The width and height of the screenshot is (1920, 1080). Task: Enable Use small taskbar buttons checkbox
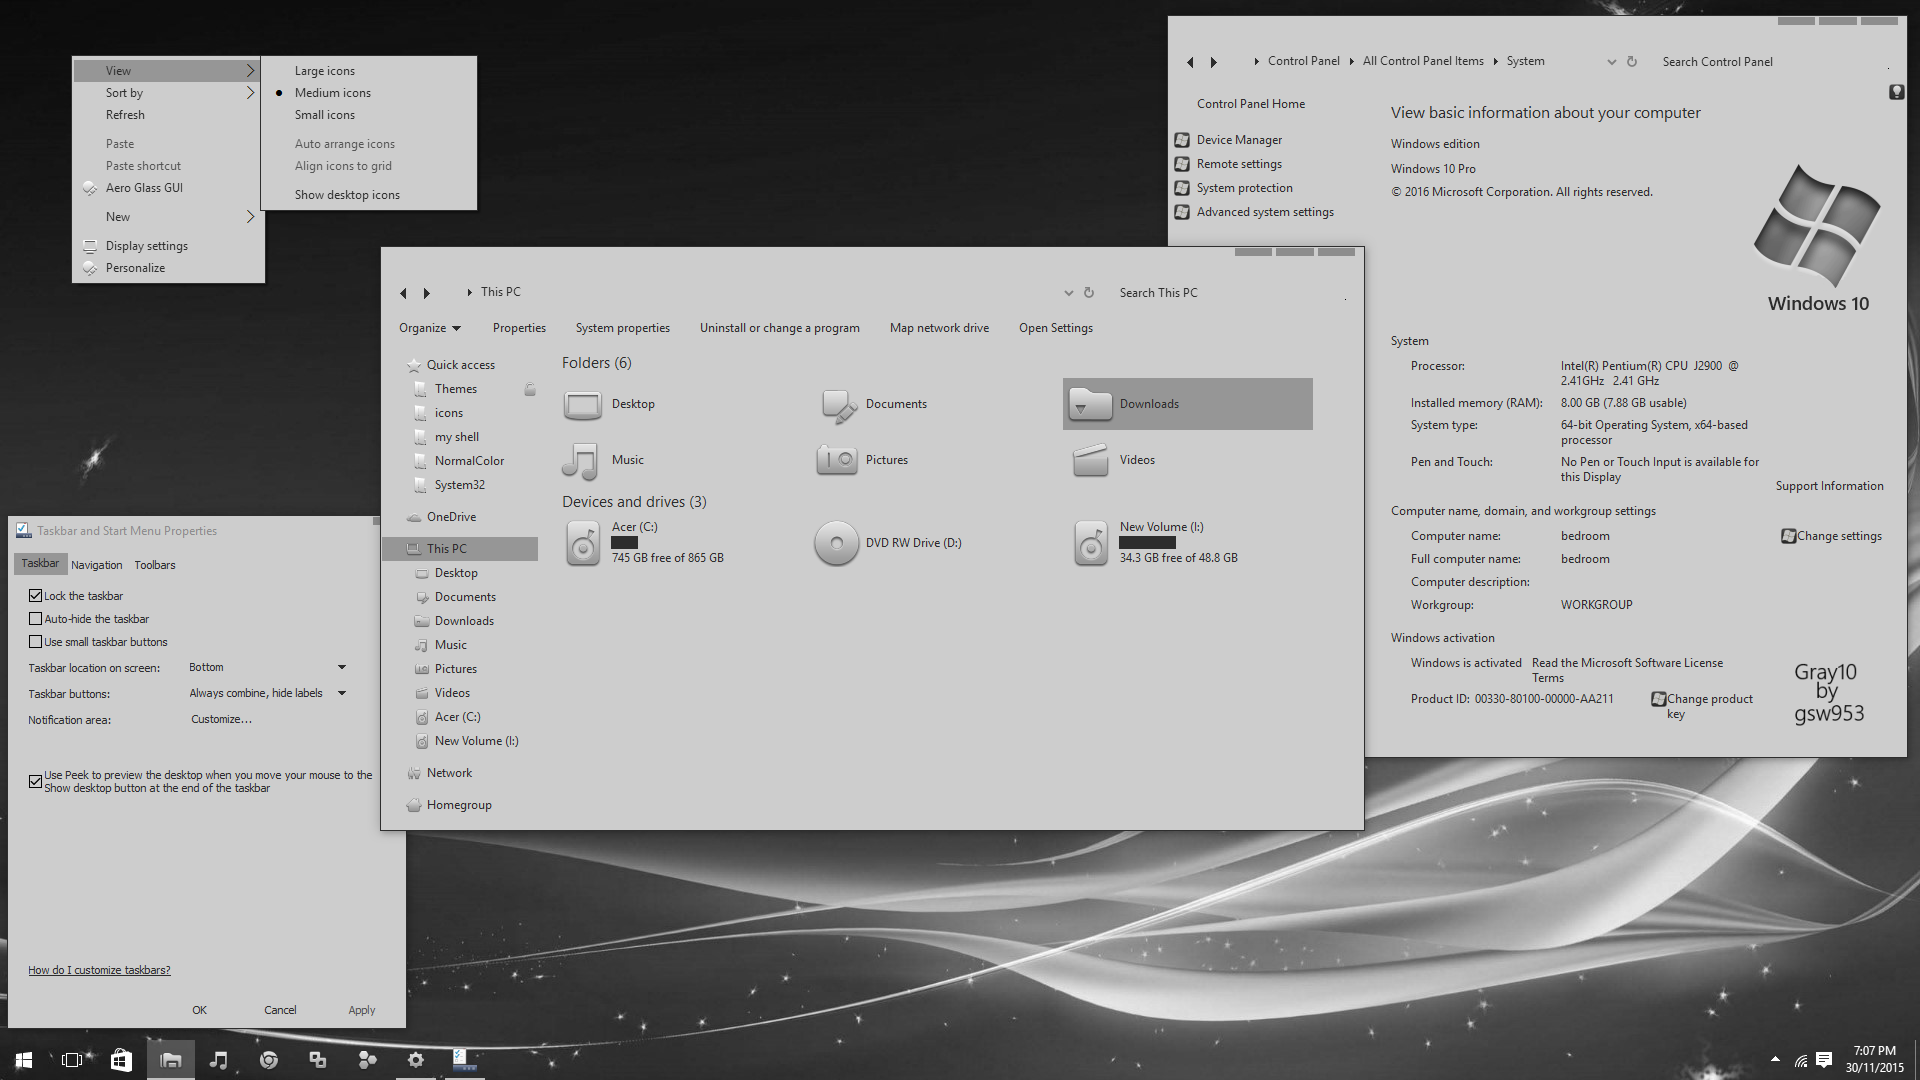(x=36, y=642)
